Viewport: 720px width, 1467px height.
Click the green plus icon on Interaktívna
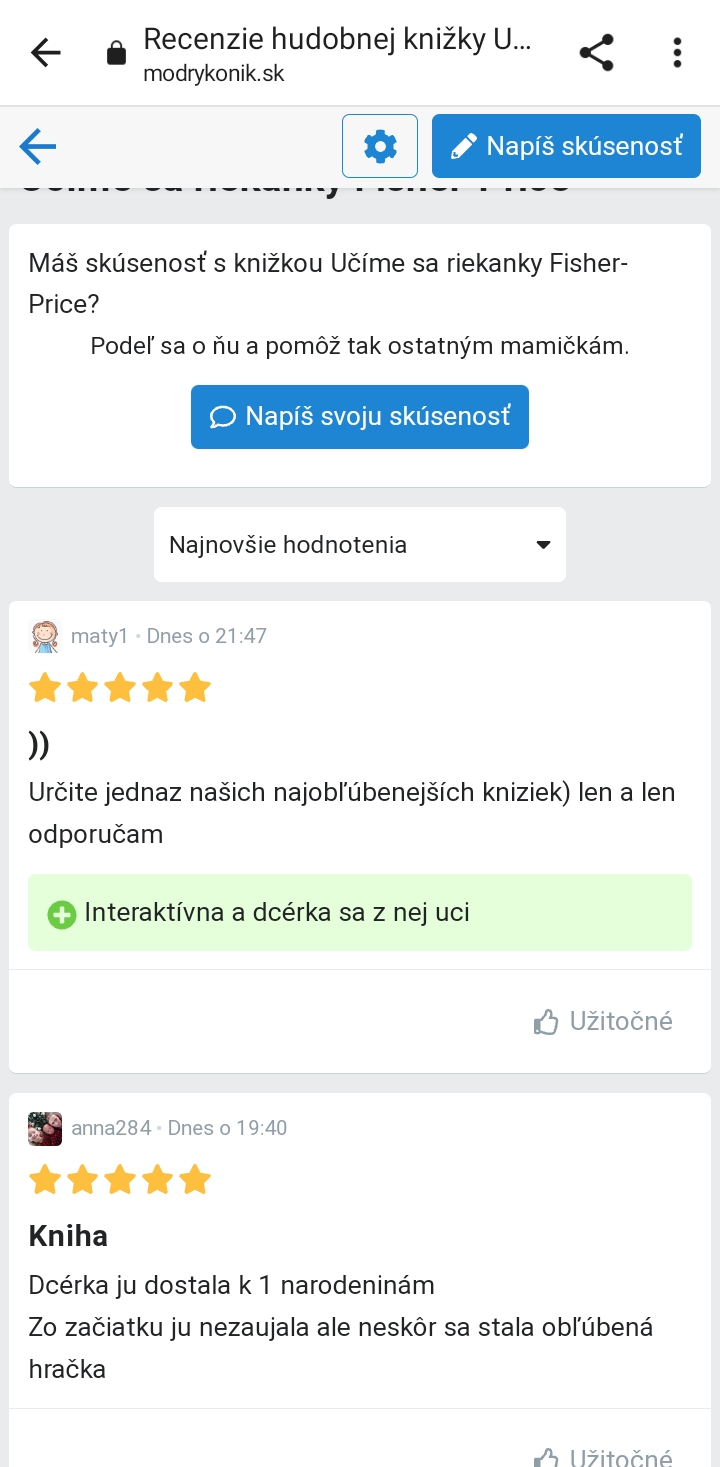(x=62, y=914)
